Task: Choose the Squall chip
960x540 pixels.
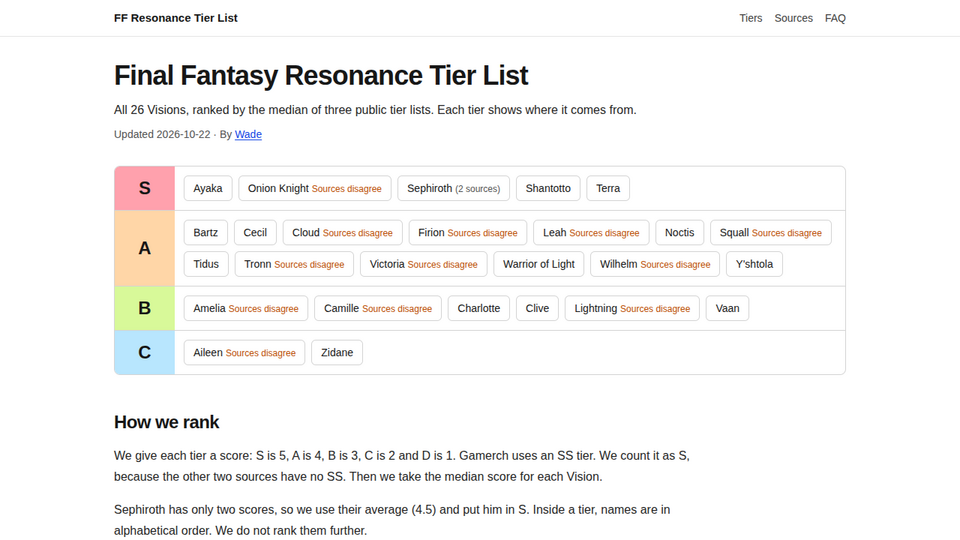Action: point(771,233)
